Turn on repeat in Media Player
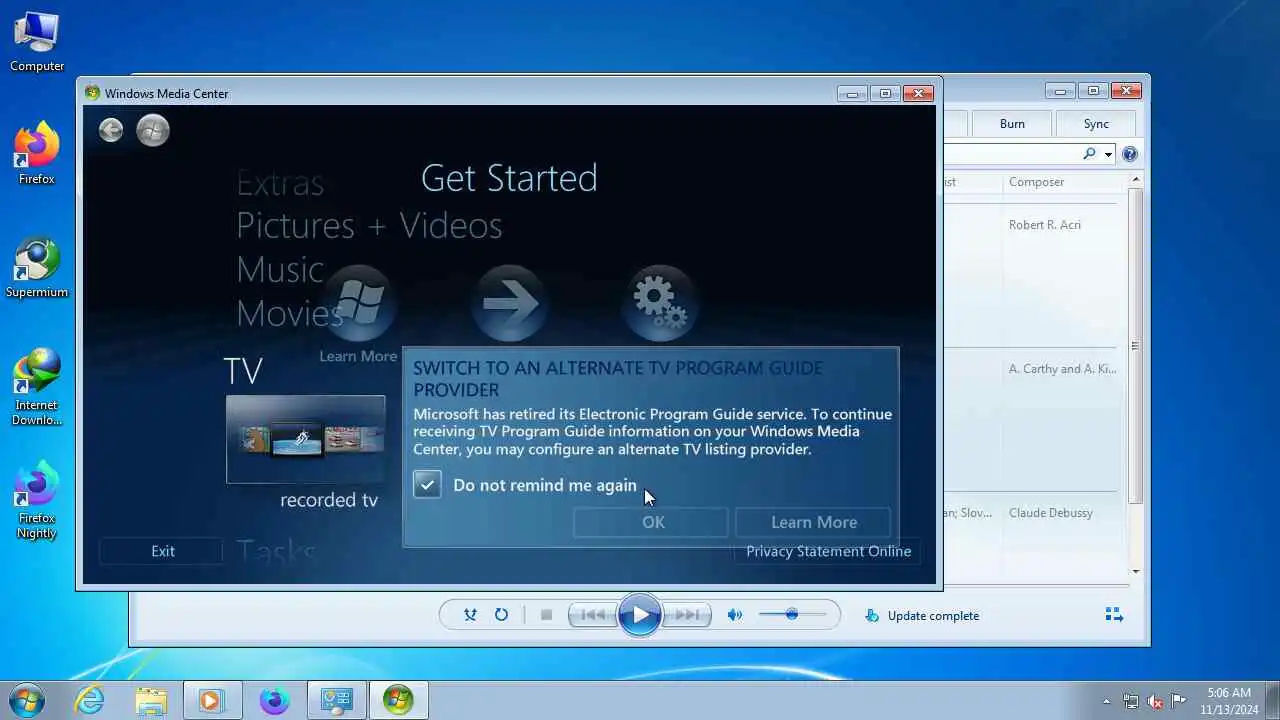1280x720 pixels. (x=501, y=615)
